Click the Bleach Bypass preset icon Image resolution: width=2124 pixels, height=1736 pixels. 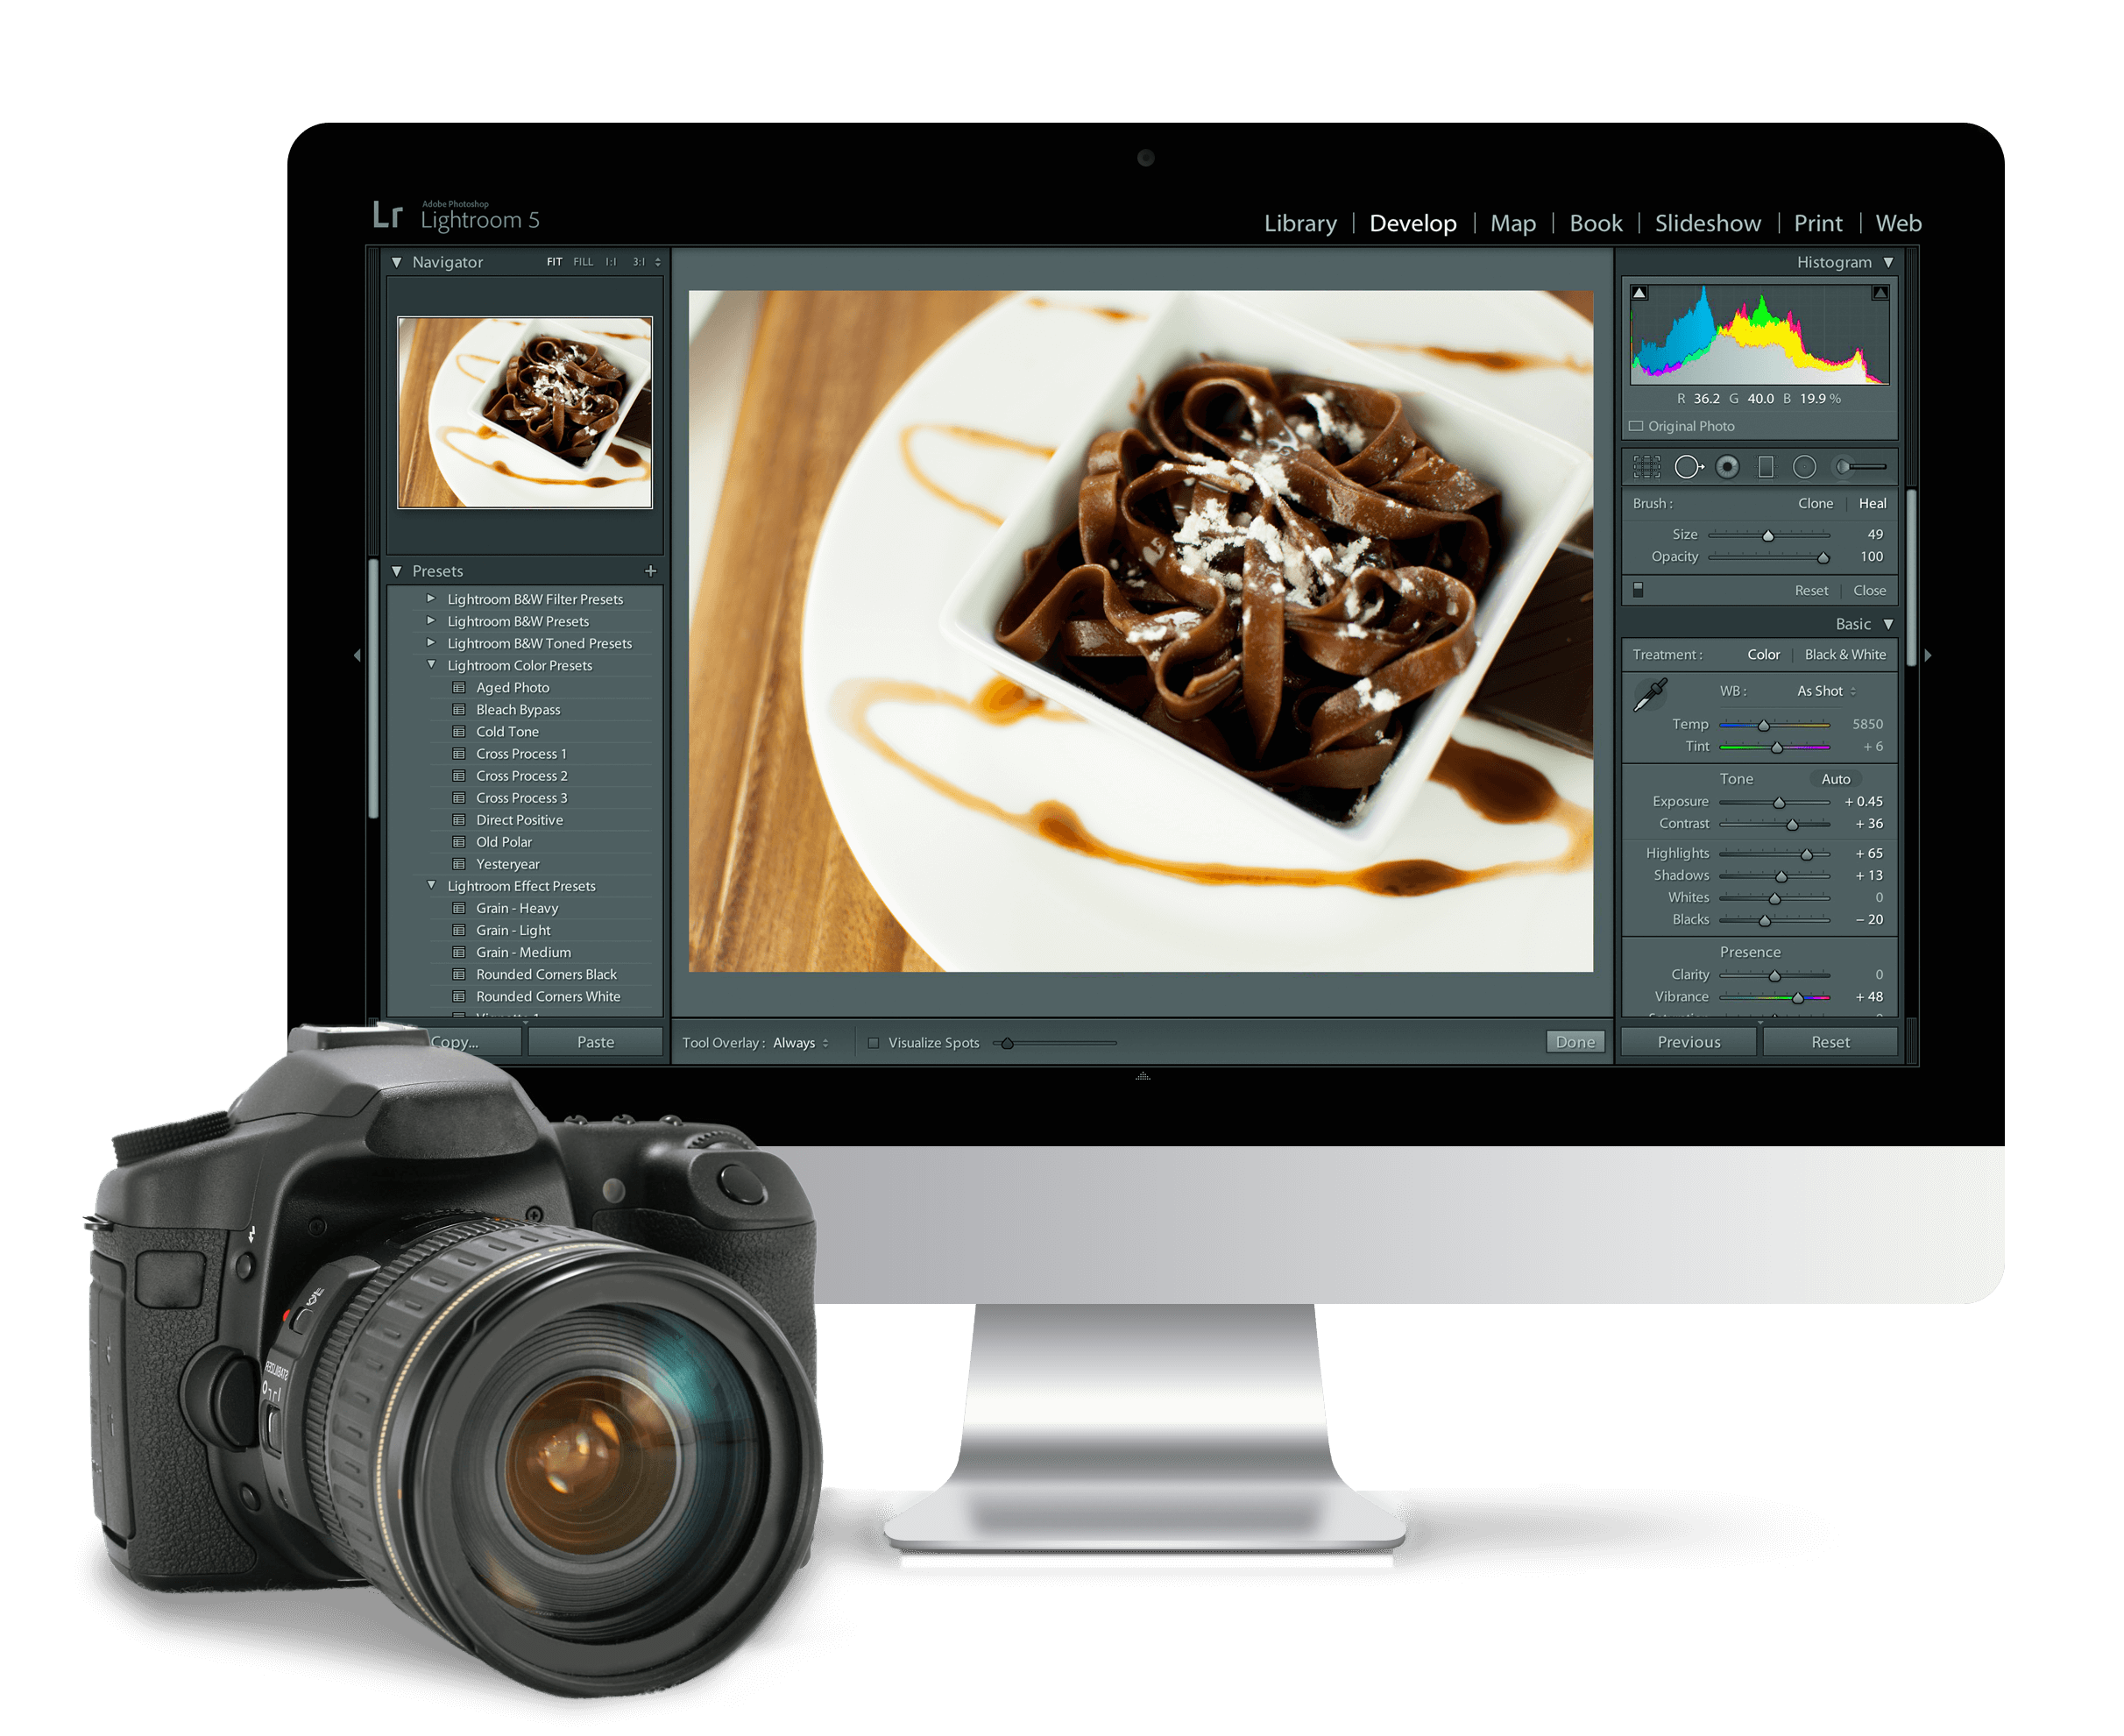tap(459, 710)
